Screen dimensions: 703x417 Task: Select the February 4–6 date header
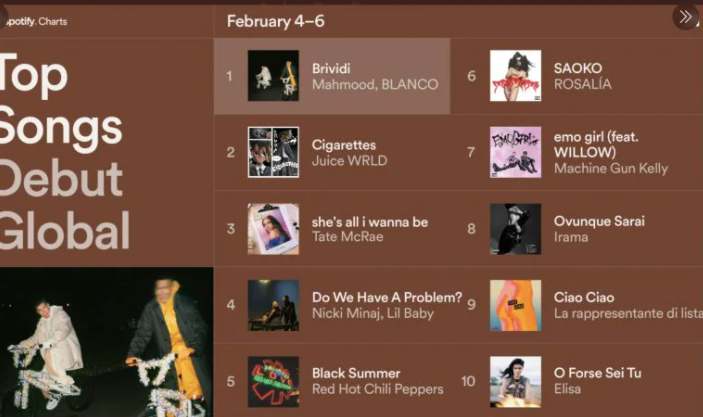pyautogui.click(x=275, y=21)
